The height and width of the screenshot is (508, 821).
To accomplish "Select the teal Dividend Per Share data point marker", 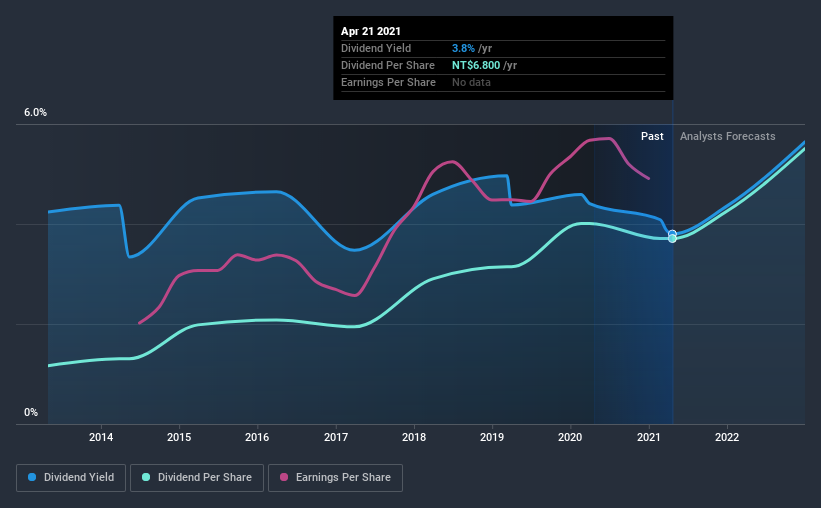I will click(672, 239).
